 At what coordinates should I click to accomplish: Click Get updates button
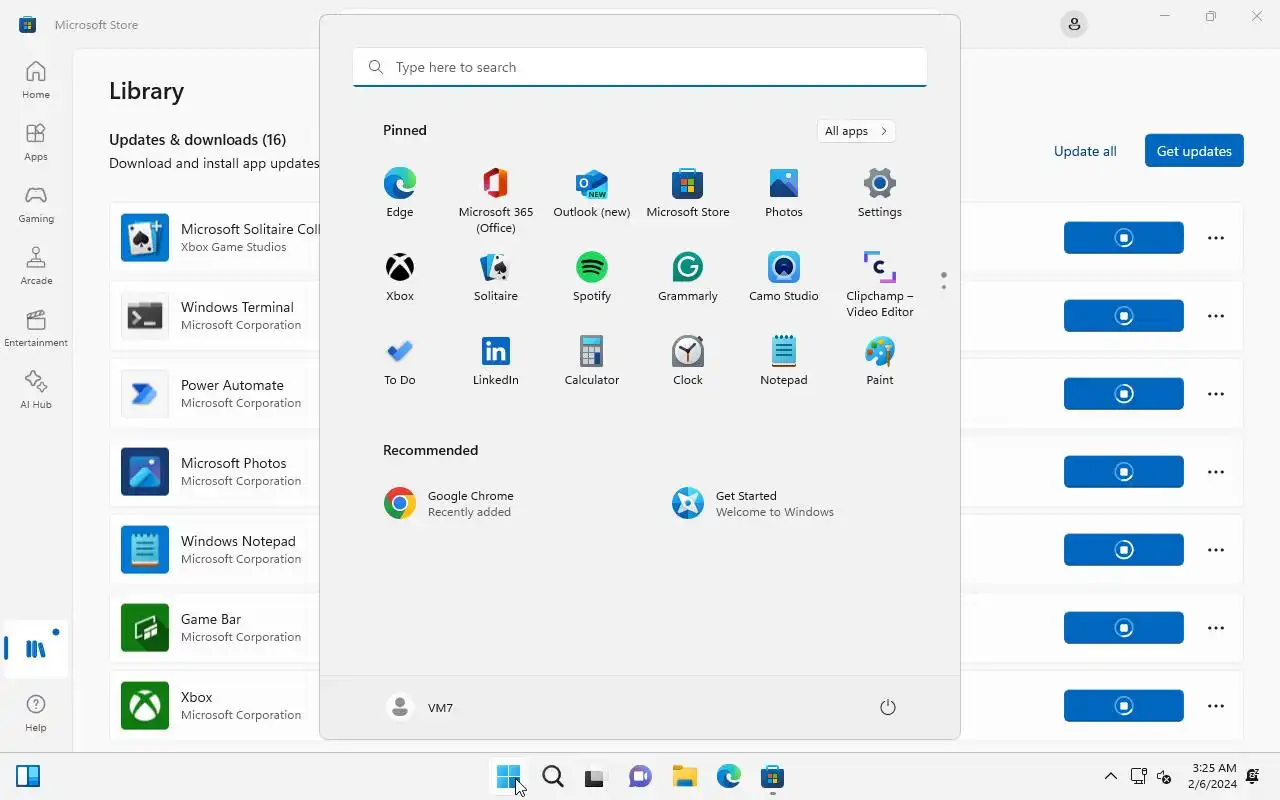[x=1194, y=151]
